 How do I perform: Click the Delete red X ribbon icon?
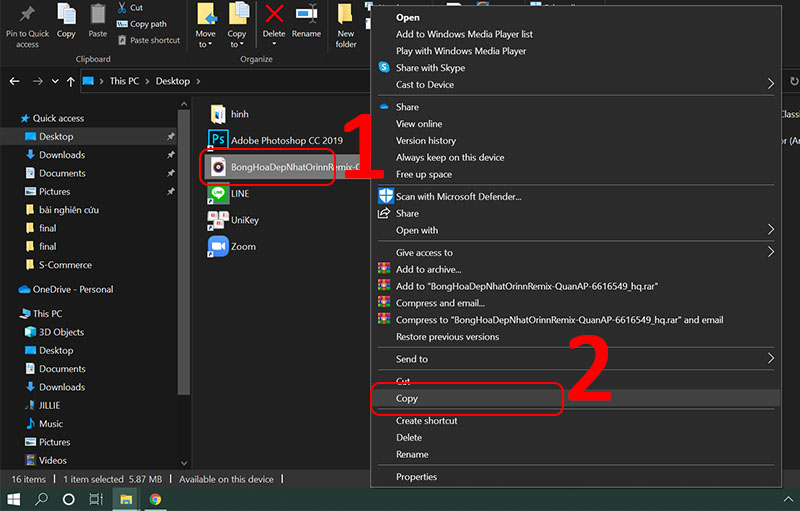pyautogui.click(x=273, y=14)
